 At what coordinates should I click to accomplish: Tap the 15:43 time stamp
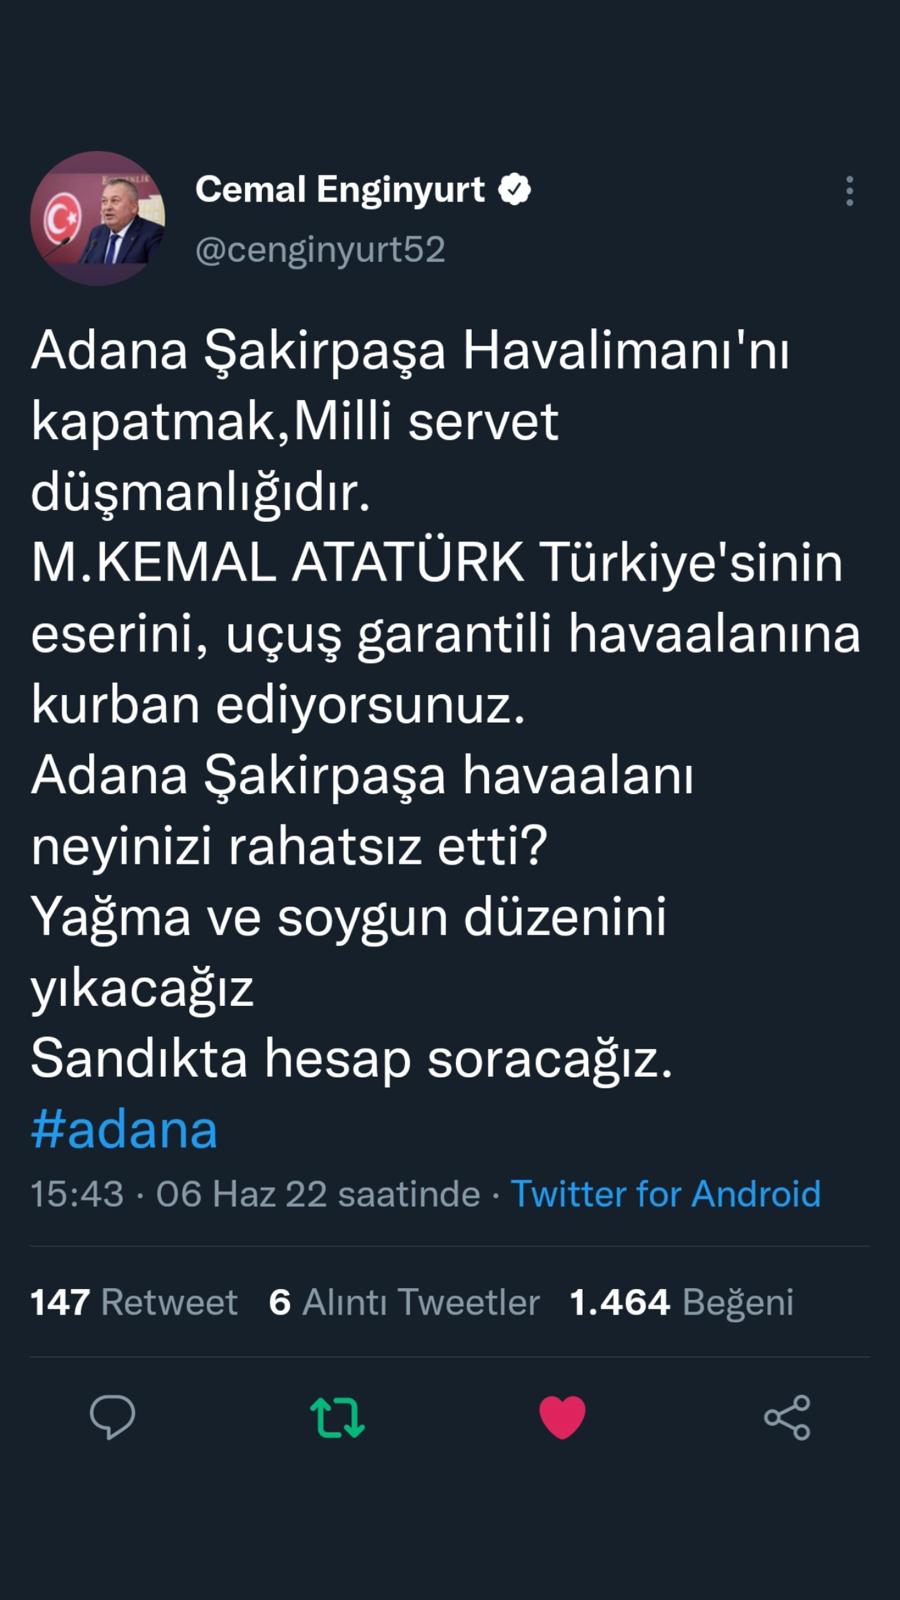point(77,1194)
